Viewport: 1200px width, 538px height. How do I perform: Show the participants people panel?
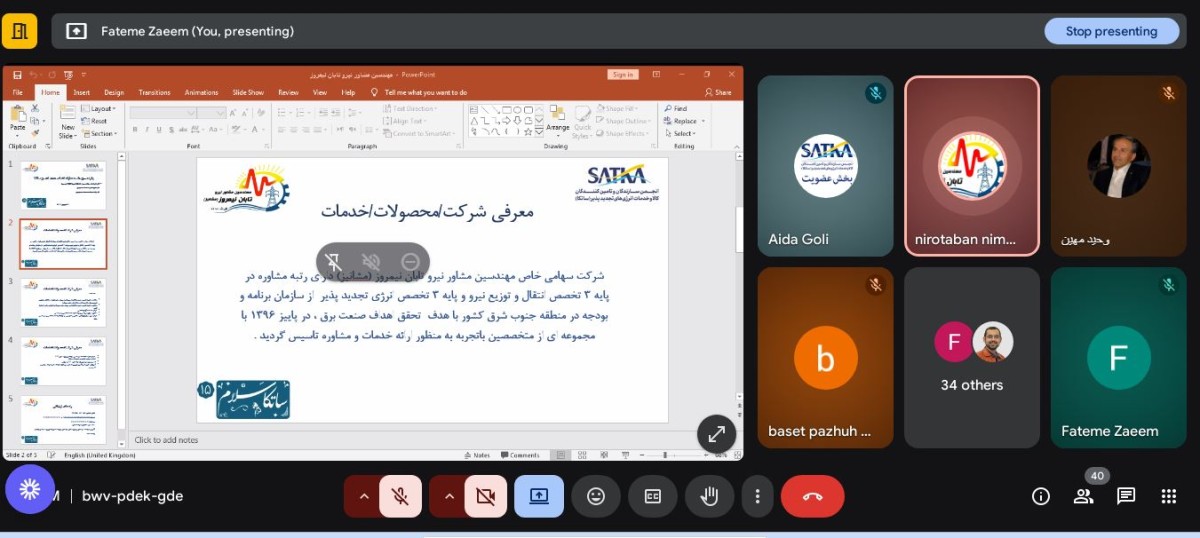pyautogui.click(x=1083, y=496)
